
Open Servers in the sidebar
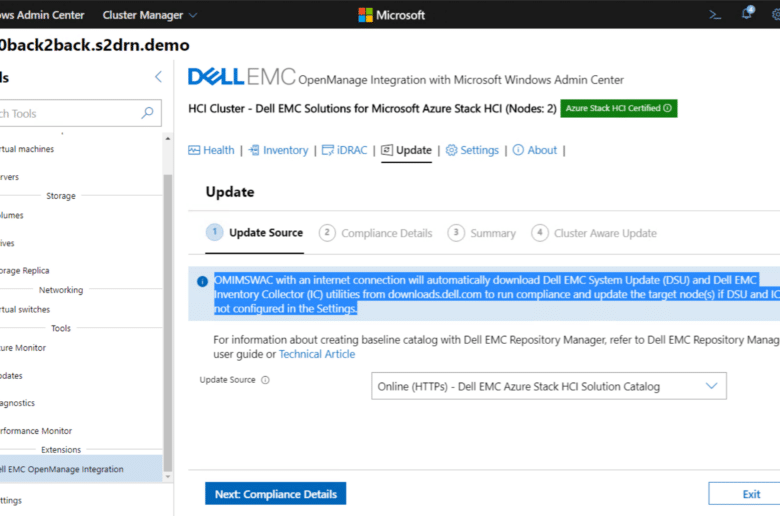(x=9, y=177)
